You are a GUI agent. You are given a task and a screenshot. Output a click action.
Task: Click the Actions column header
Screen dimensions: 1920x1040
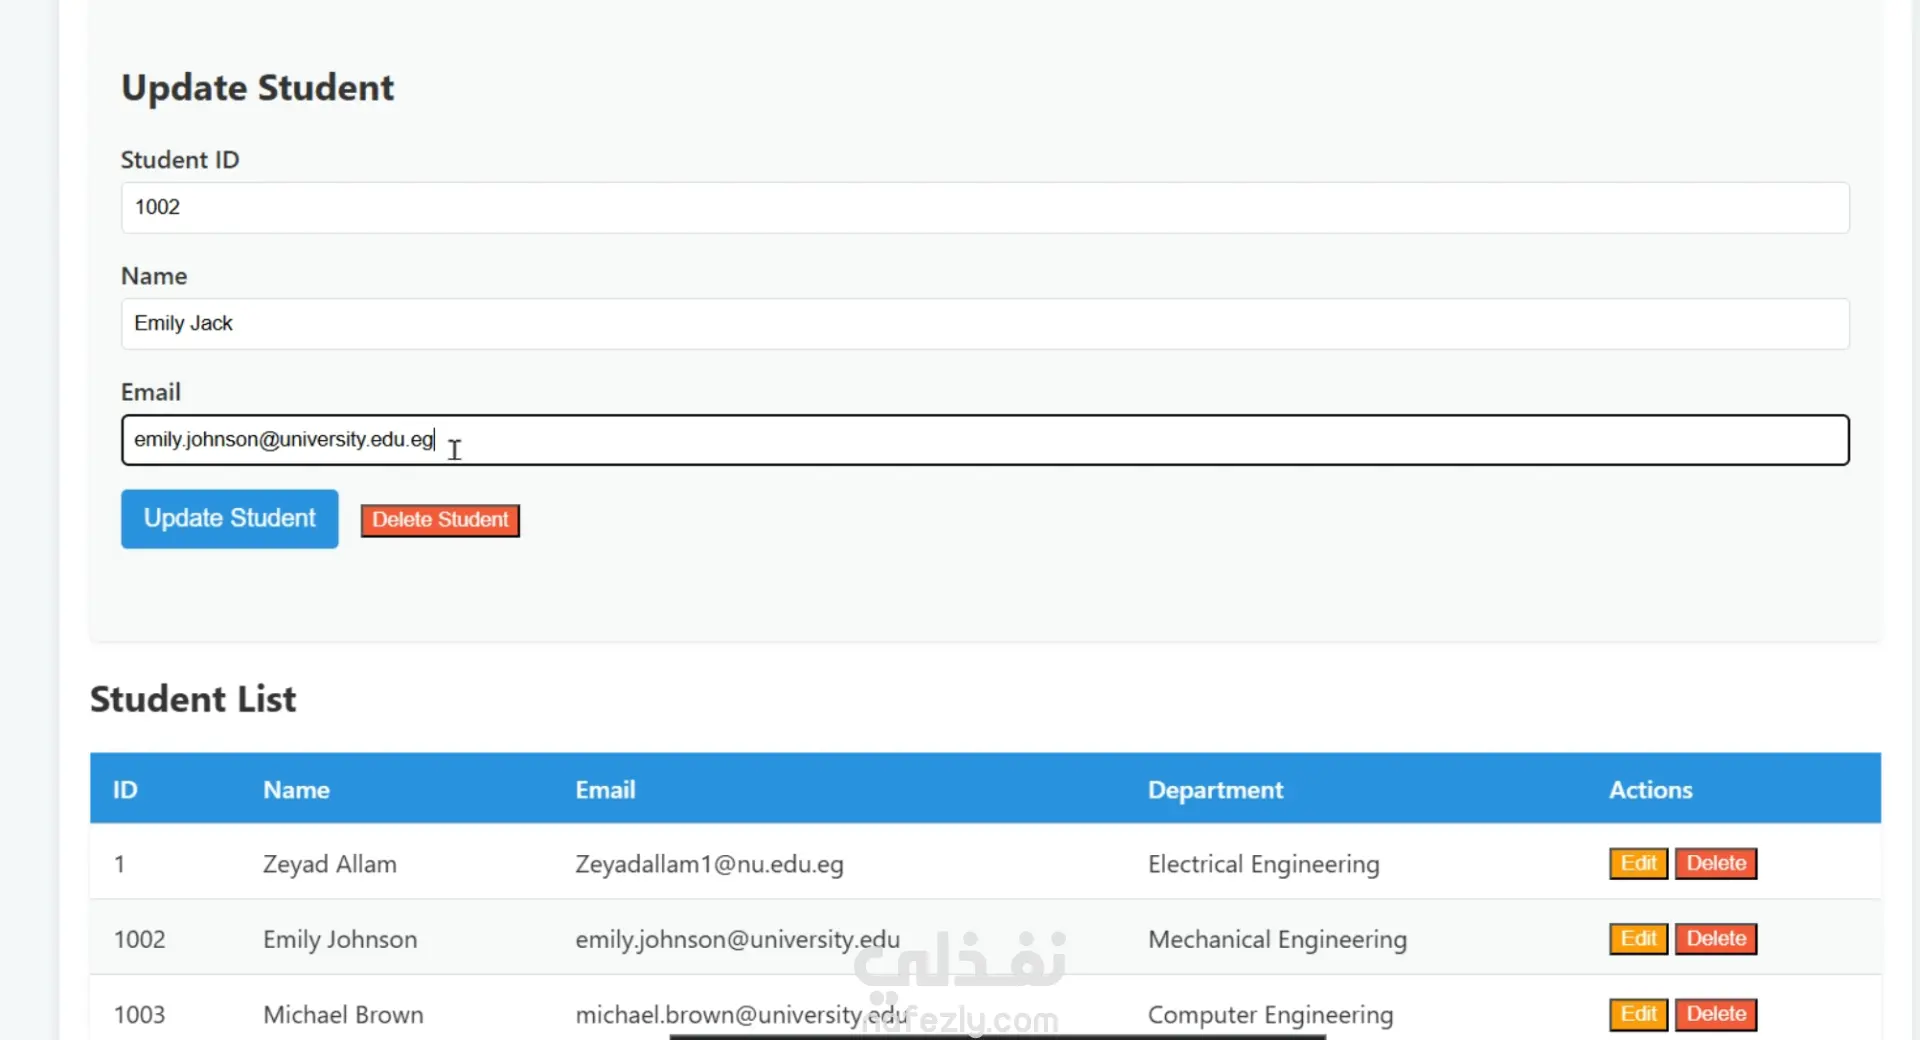pos(1650,790)
